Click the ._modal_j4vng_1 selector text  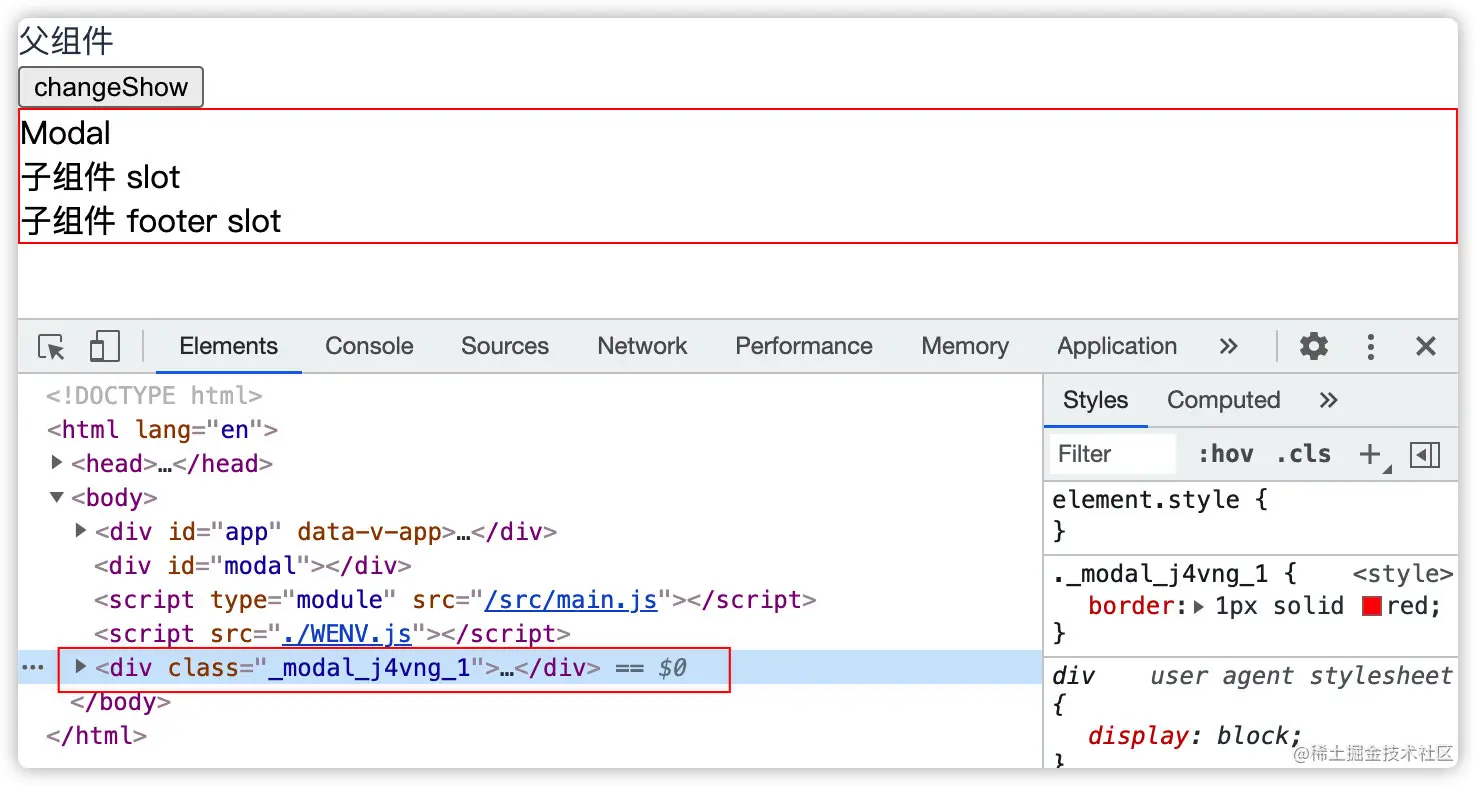tap(1160, 574)
